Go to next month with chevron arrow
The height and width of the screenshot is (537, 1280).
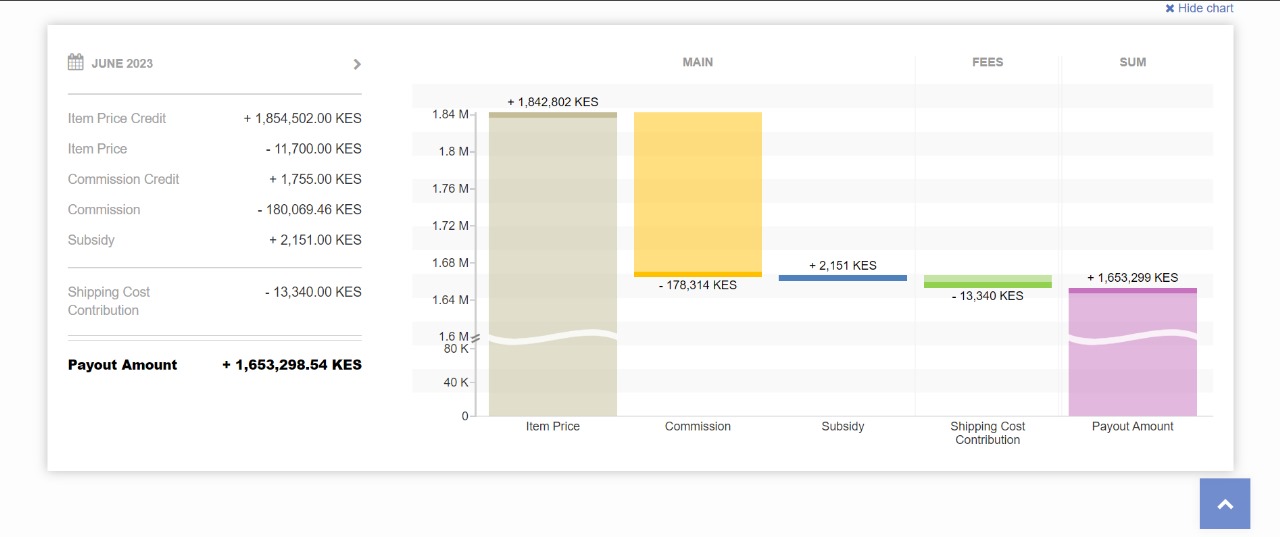click(x=357, y=64)
